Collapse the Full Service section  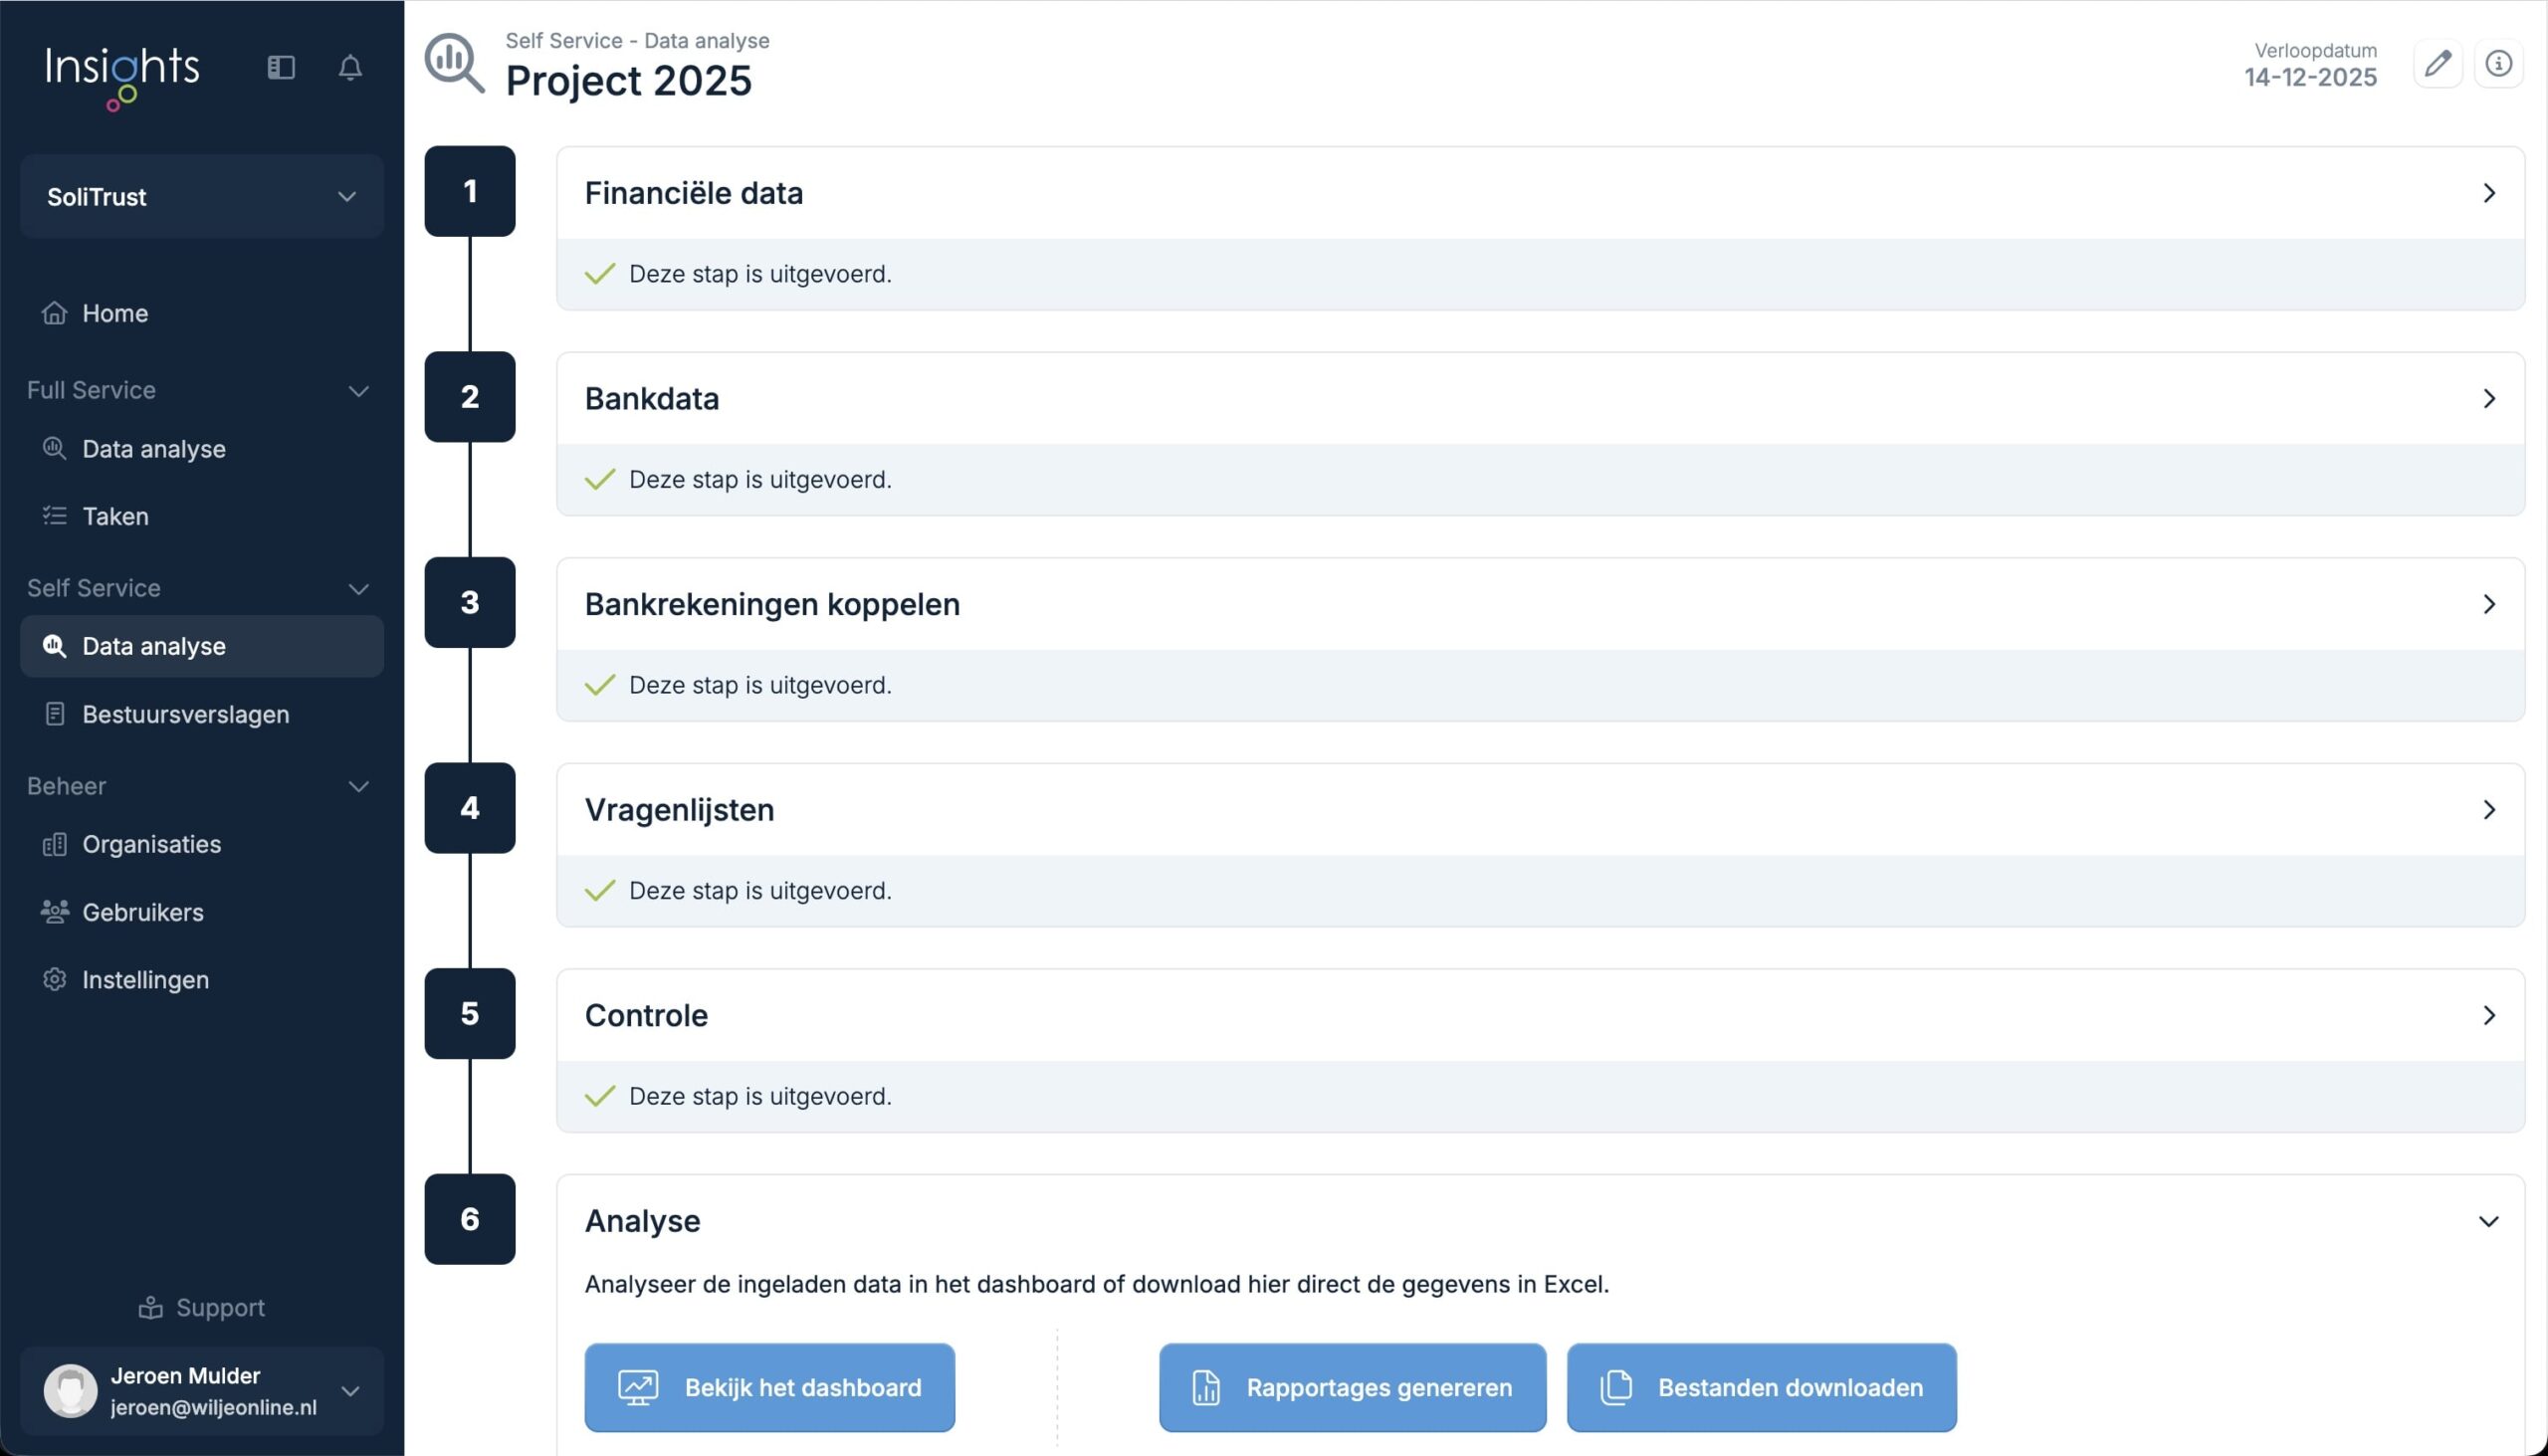tap(358, 390)
